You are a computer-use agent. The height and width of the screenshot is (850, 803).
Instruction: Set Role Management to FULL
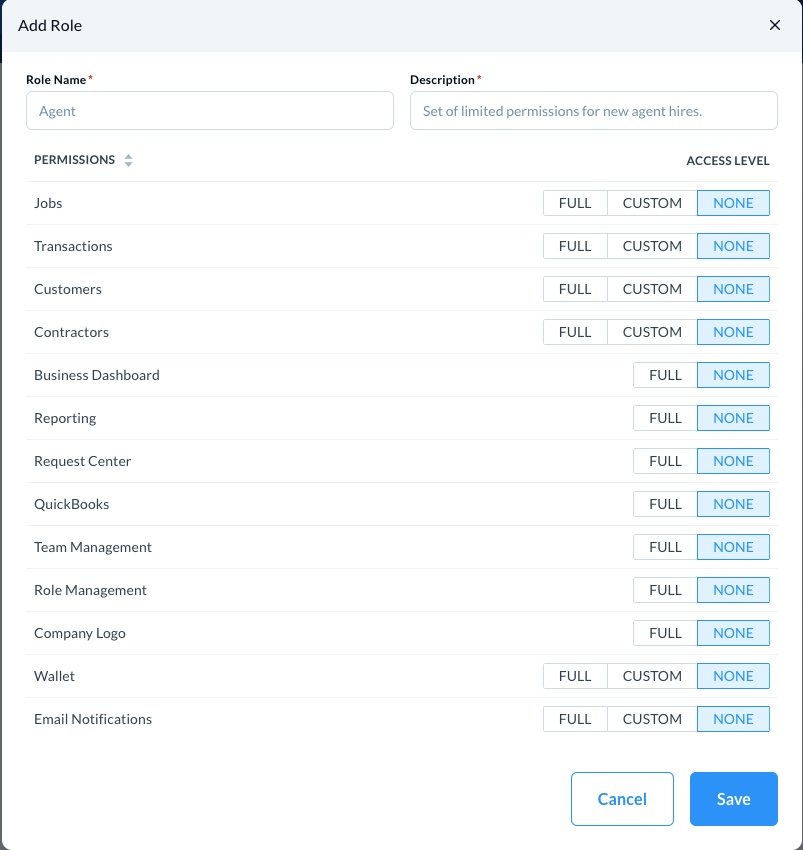coord(665,590)
